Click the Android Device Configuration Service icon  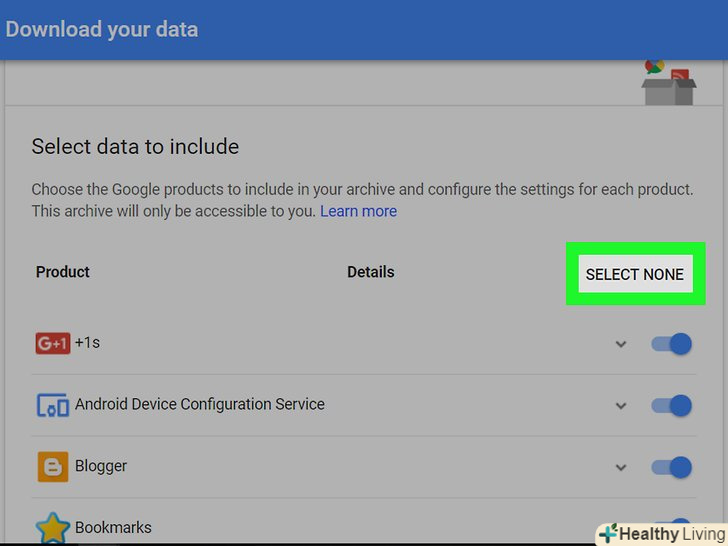click(x=52, y=405)
